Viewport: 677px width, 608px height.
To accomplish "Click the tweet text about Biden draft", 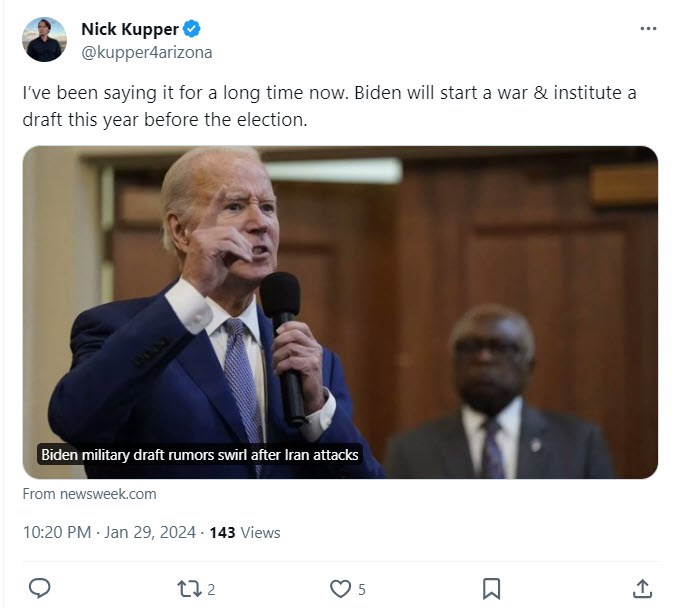I will coord(330,106).
